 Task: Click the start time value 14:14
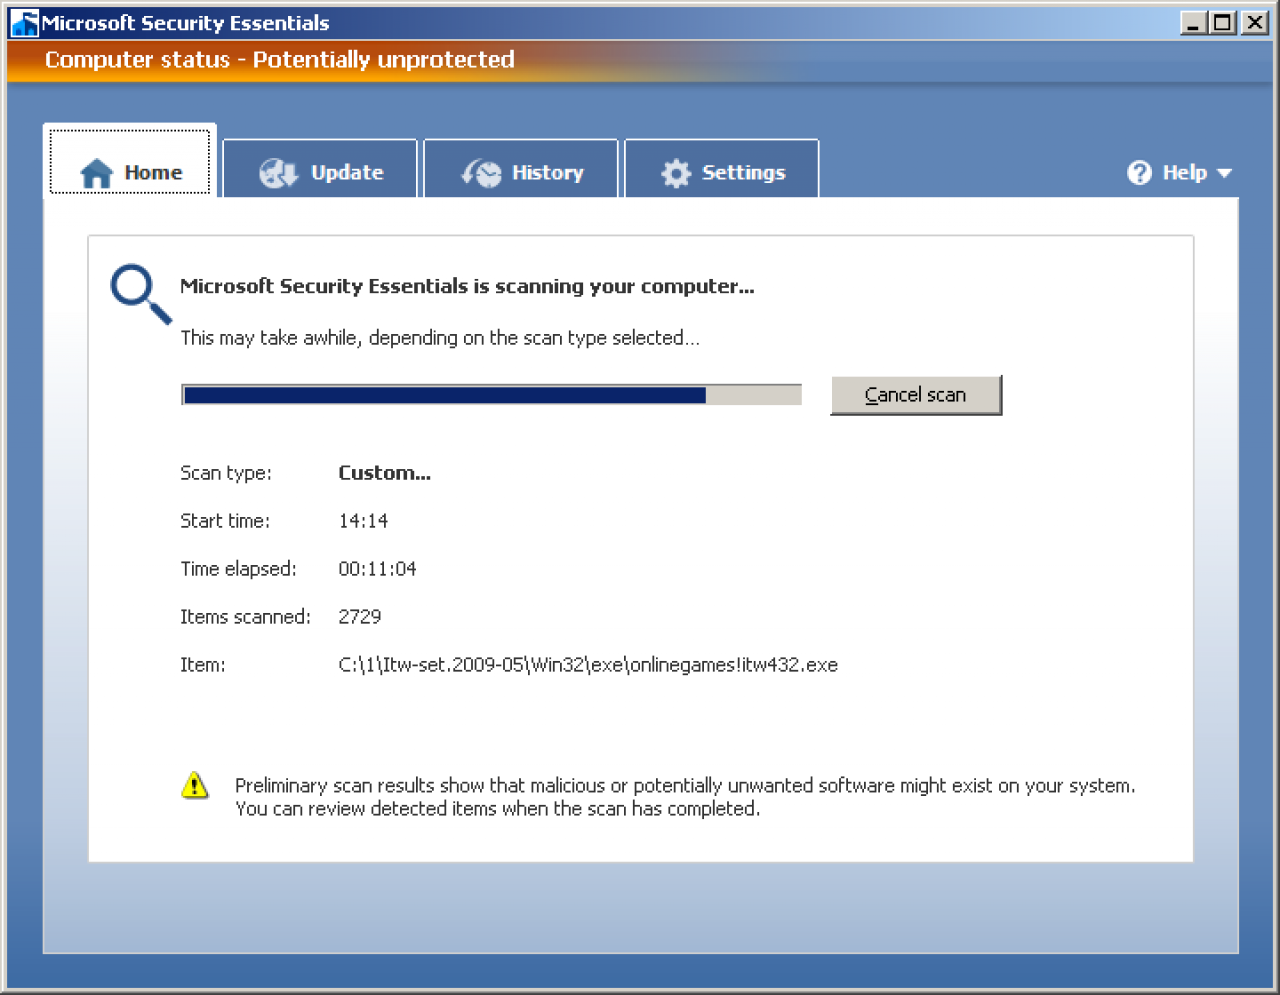click(x=363, y=521)
